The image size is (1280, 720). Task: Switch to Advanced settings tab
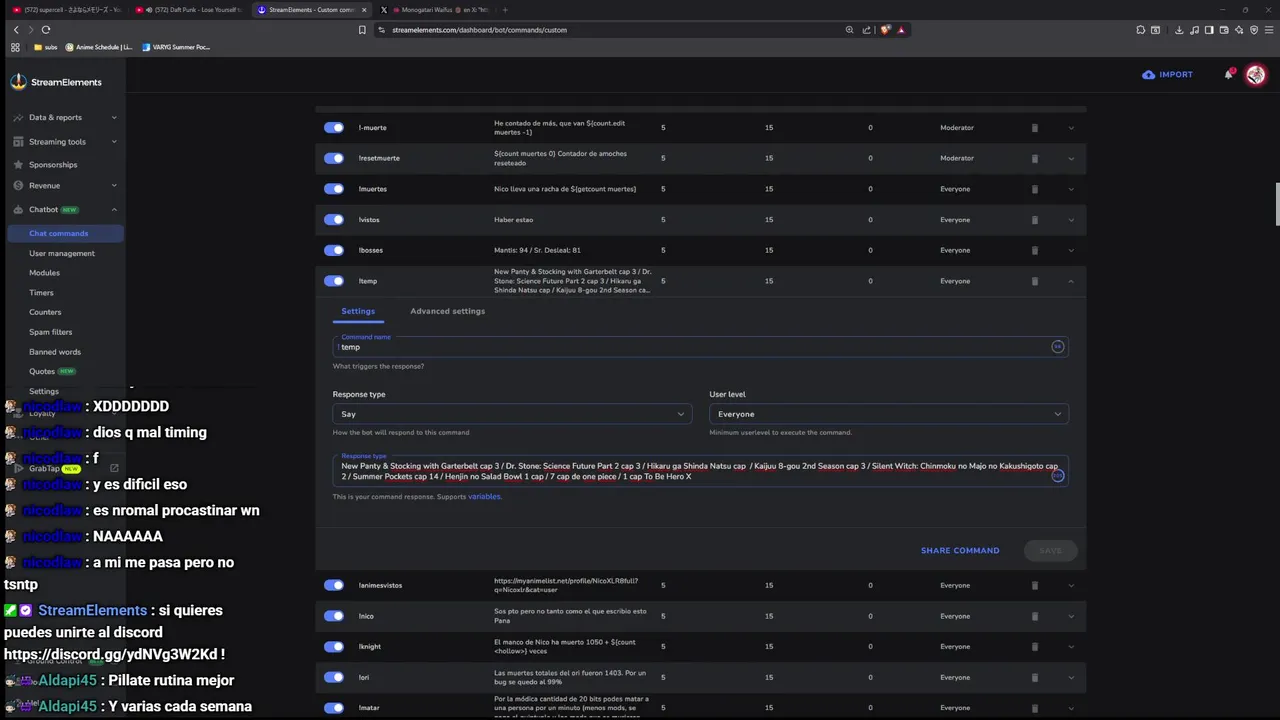(447, 311)
